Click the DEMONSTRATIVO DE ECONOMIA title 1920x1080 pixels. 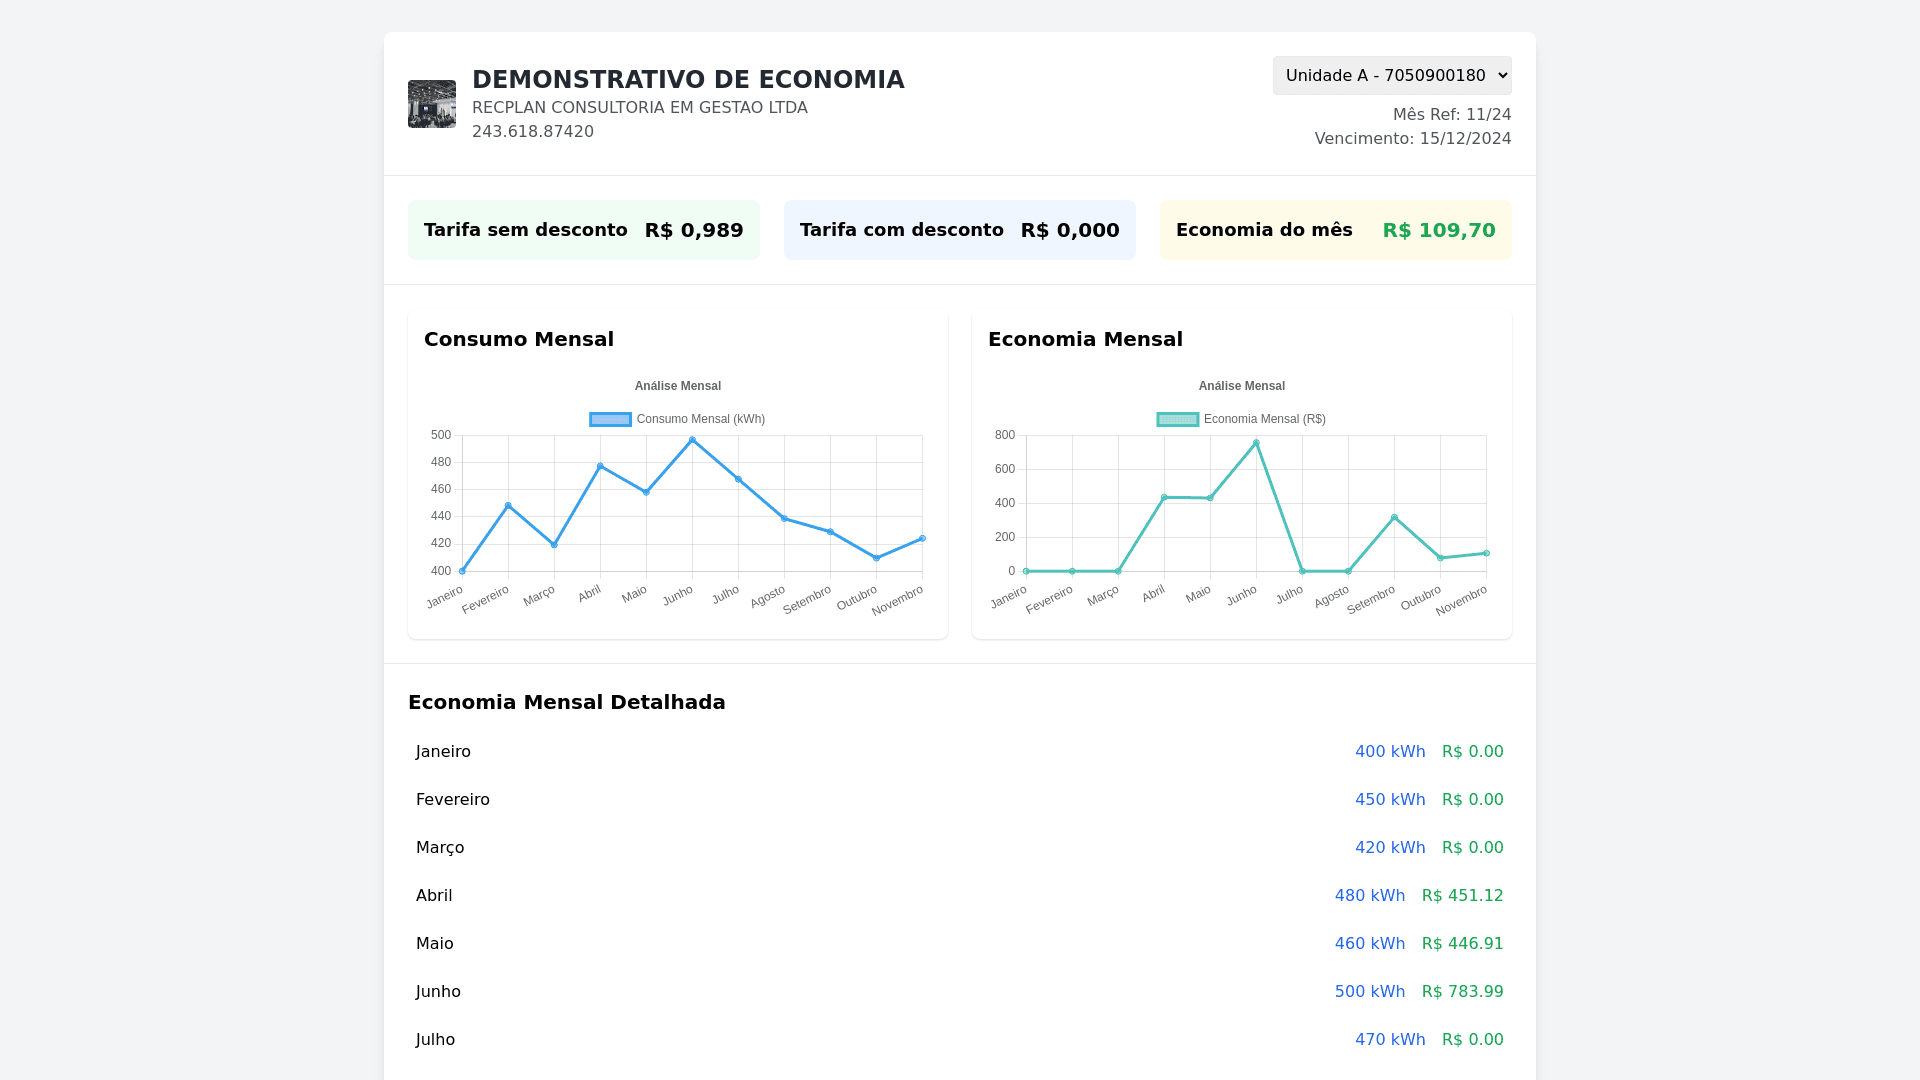pos(687,80)
